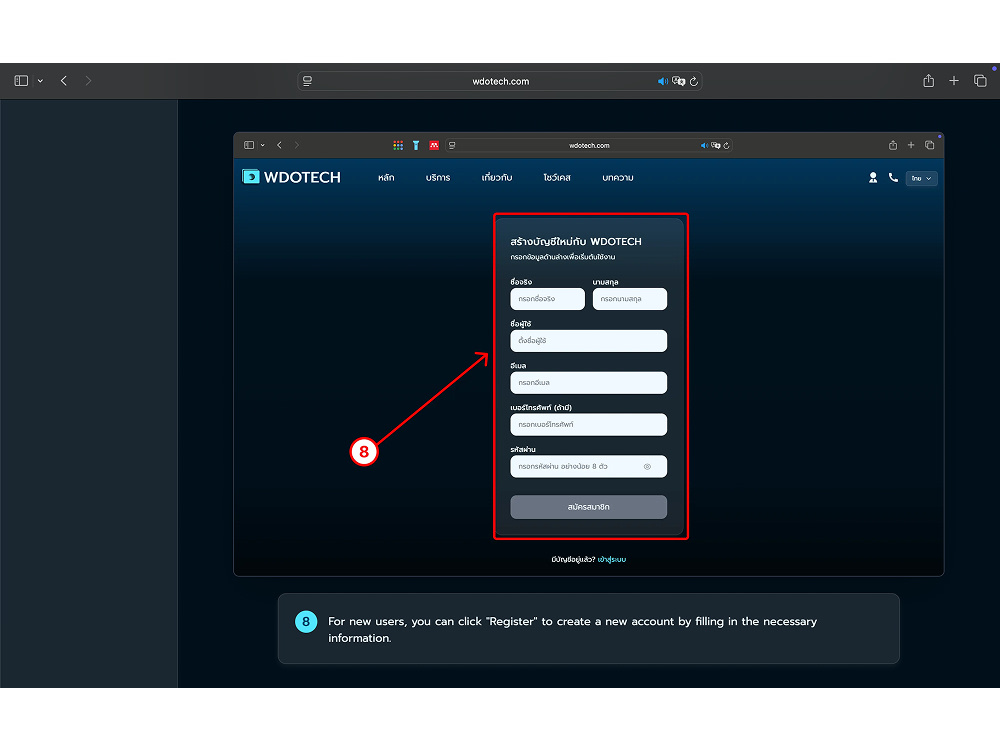Click tab overview icon in inner screenshot browser
1000x750 pixels.
point(930,145)
